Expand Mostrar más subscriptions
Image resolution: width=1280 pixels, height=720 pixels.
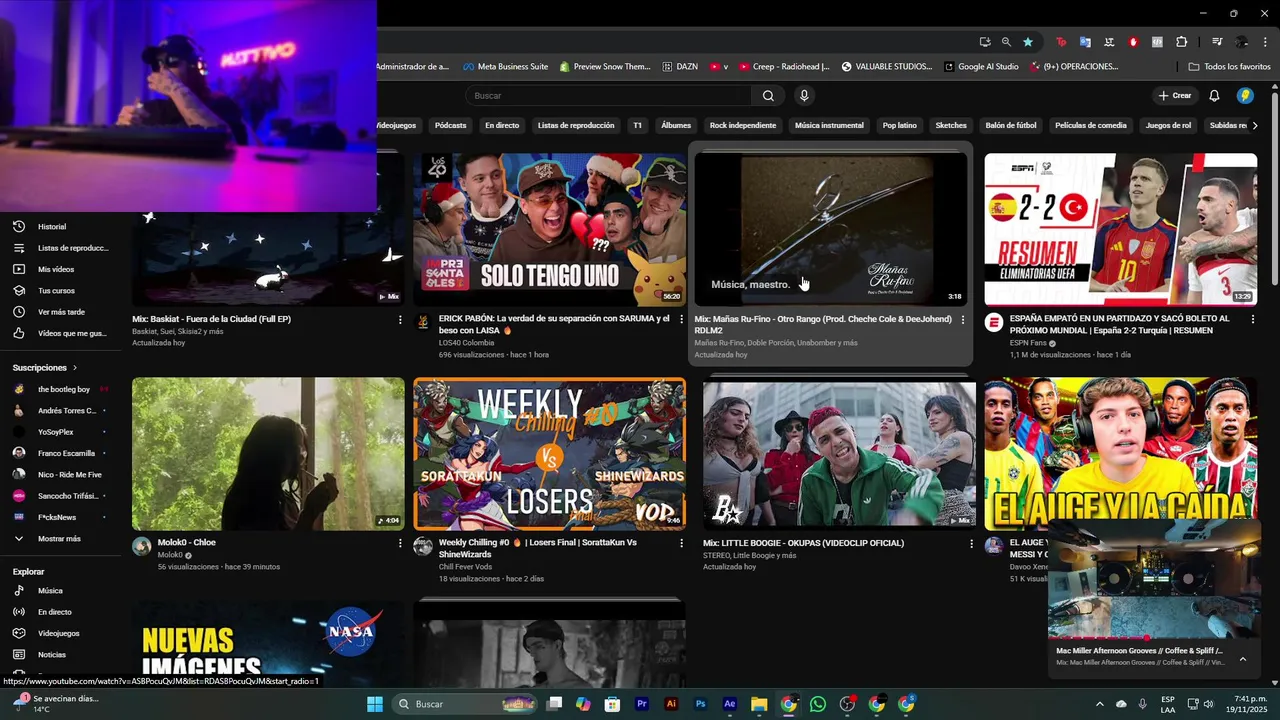60,539
